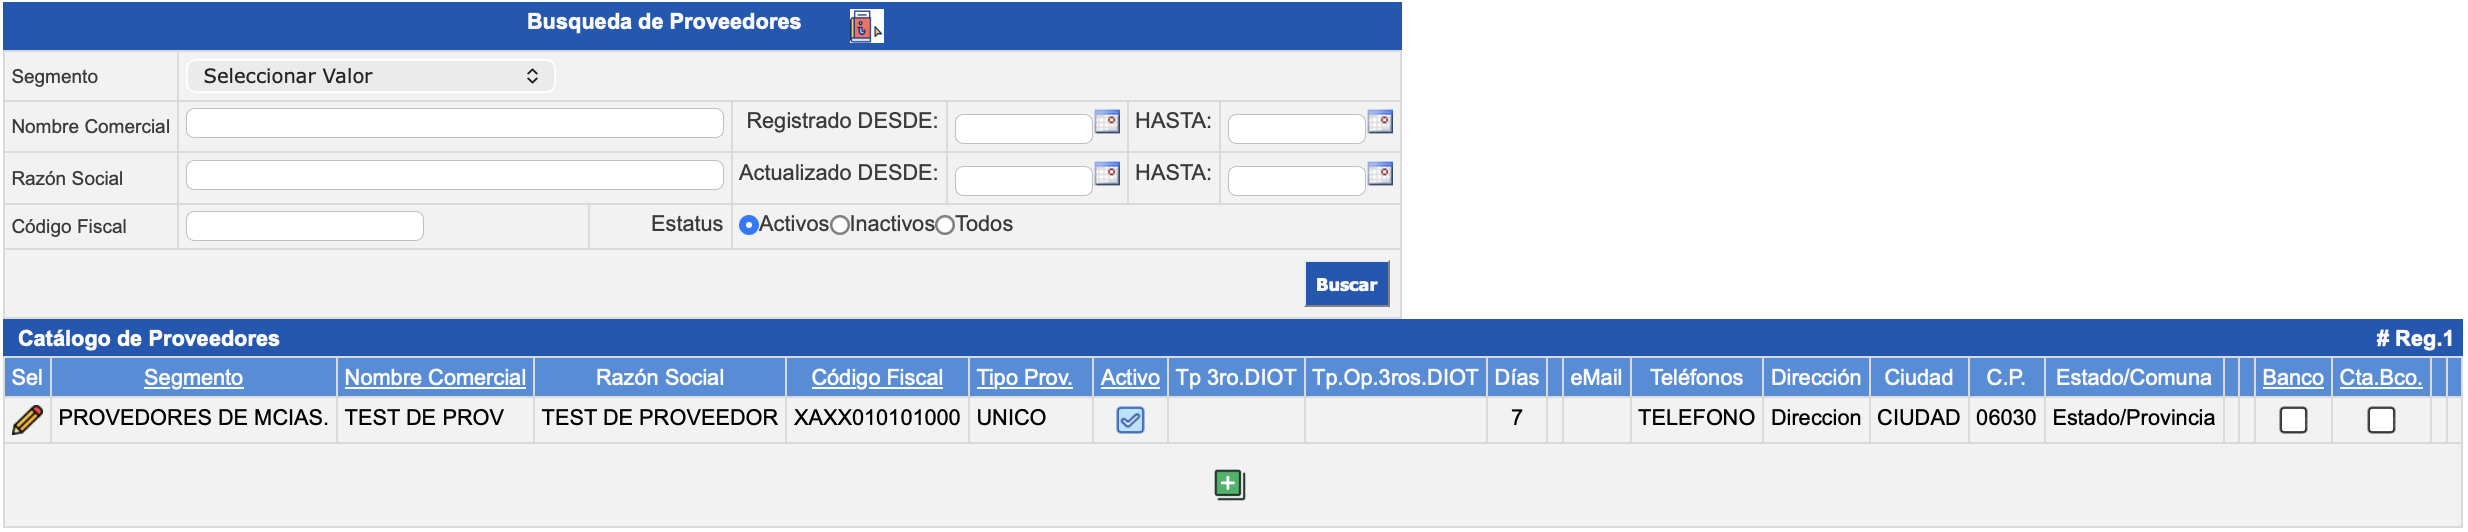Click the Código Fiscal input field
The image size is (2468, 532).
(x=304, y=226)
